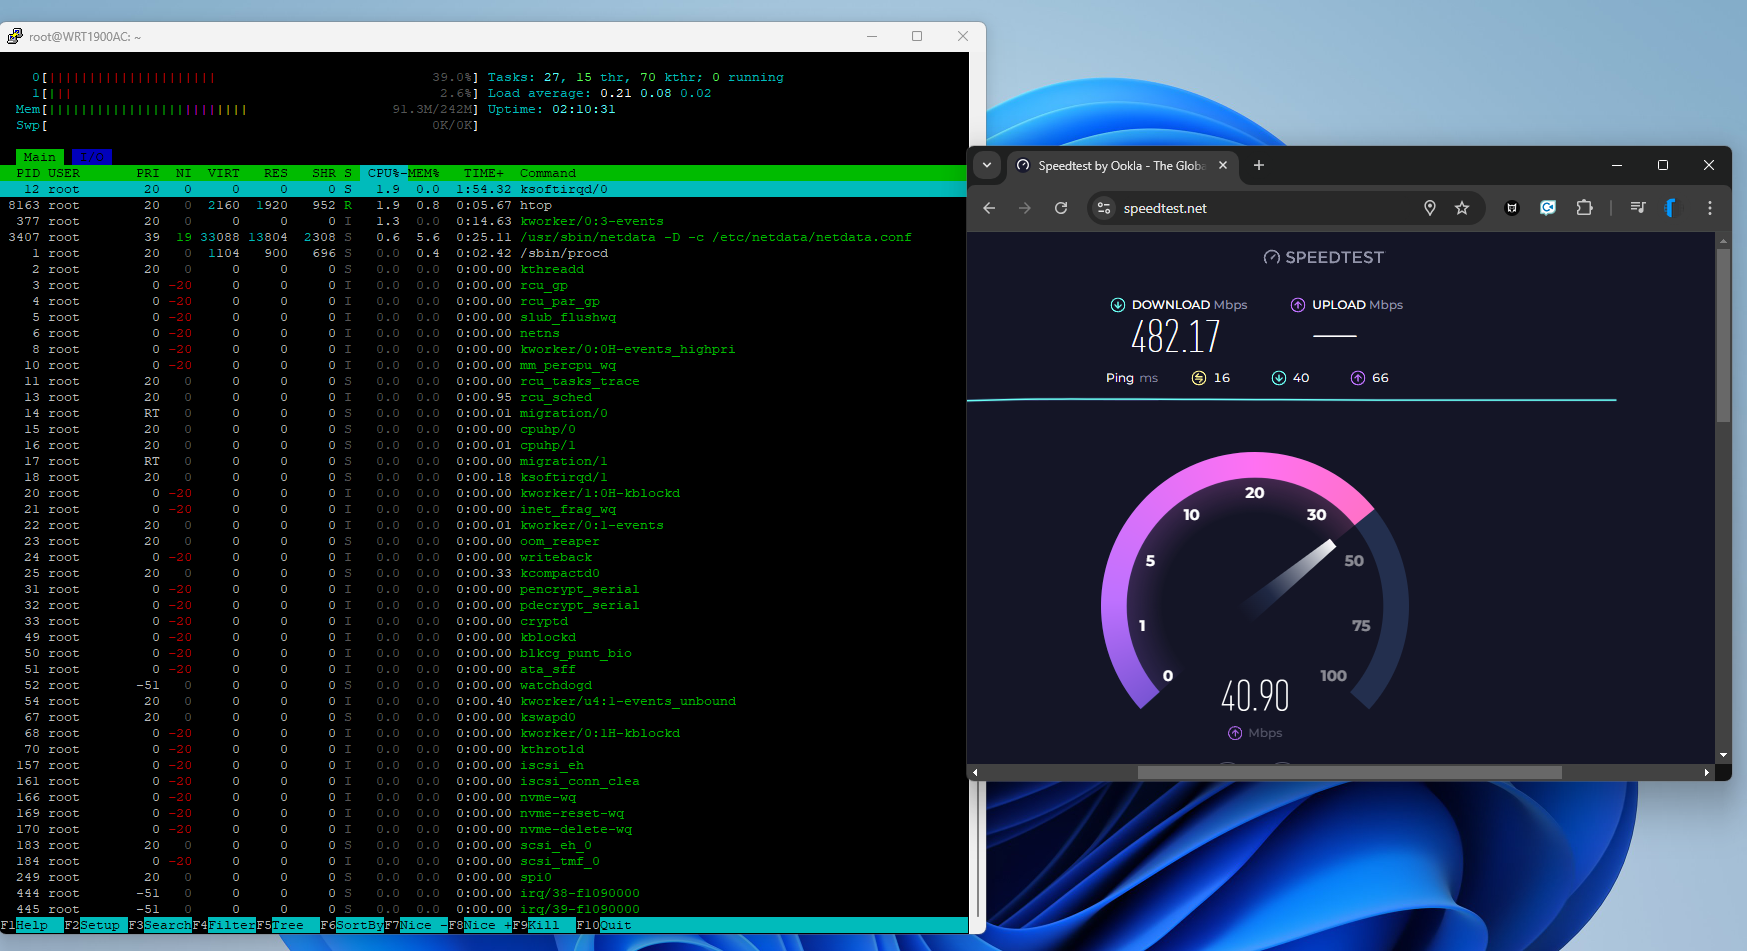Viewport: 1747px width, 951px height.
Task: Click F7 Nice - in htop
Action: point(416,925)
